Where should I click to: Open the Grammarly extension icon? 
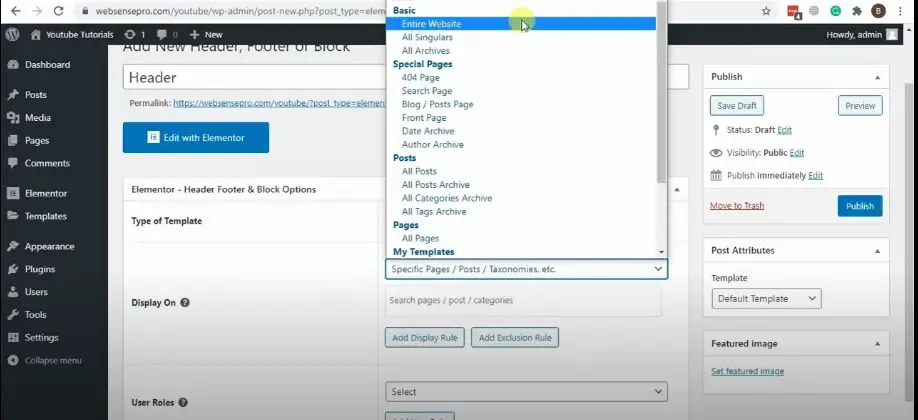click(836, 11)
